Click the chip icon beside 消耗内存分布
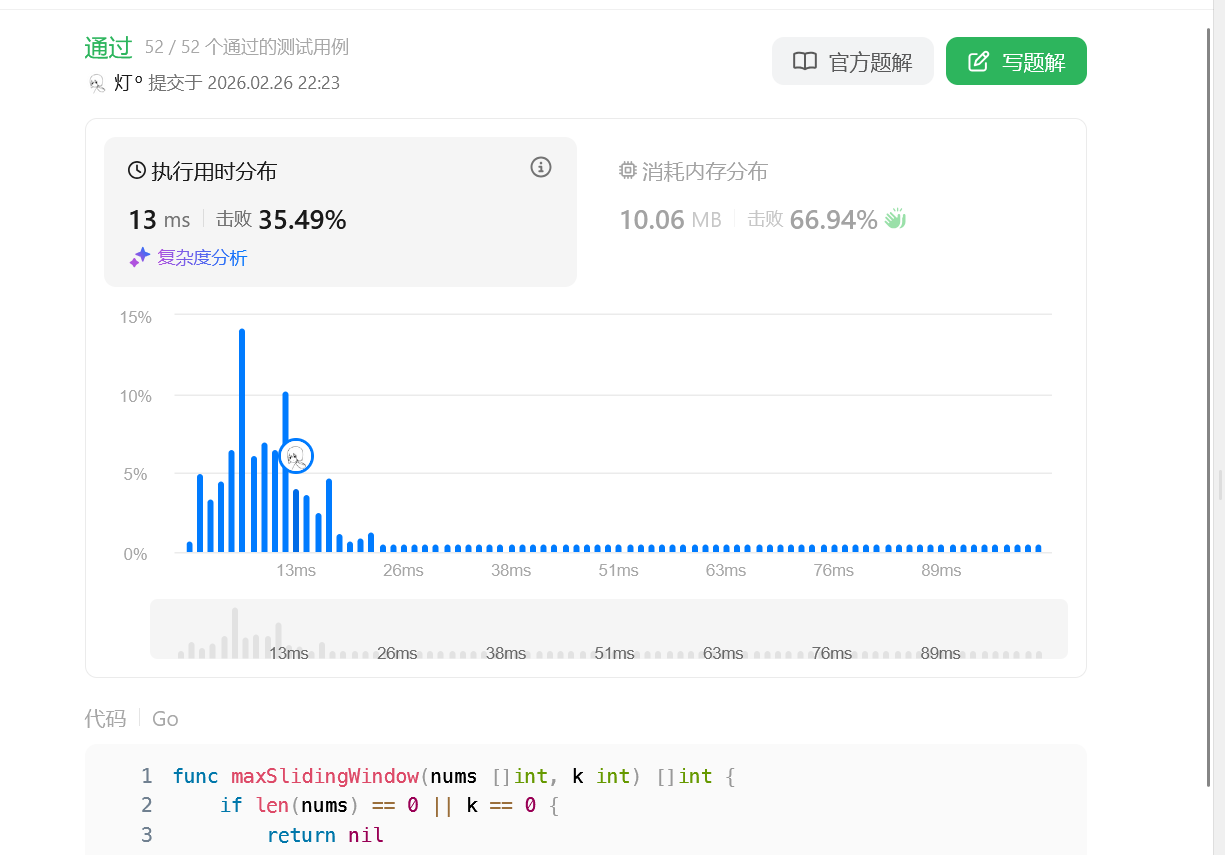The width and height of the screenshot is (1225, 855). pos(628,171)
